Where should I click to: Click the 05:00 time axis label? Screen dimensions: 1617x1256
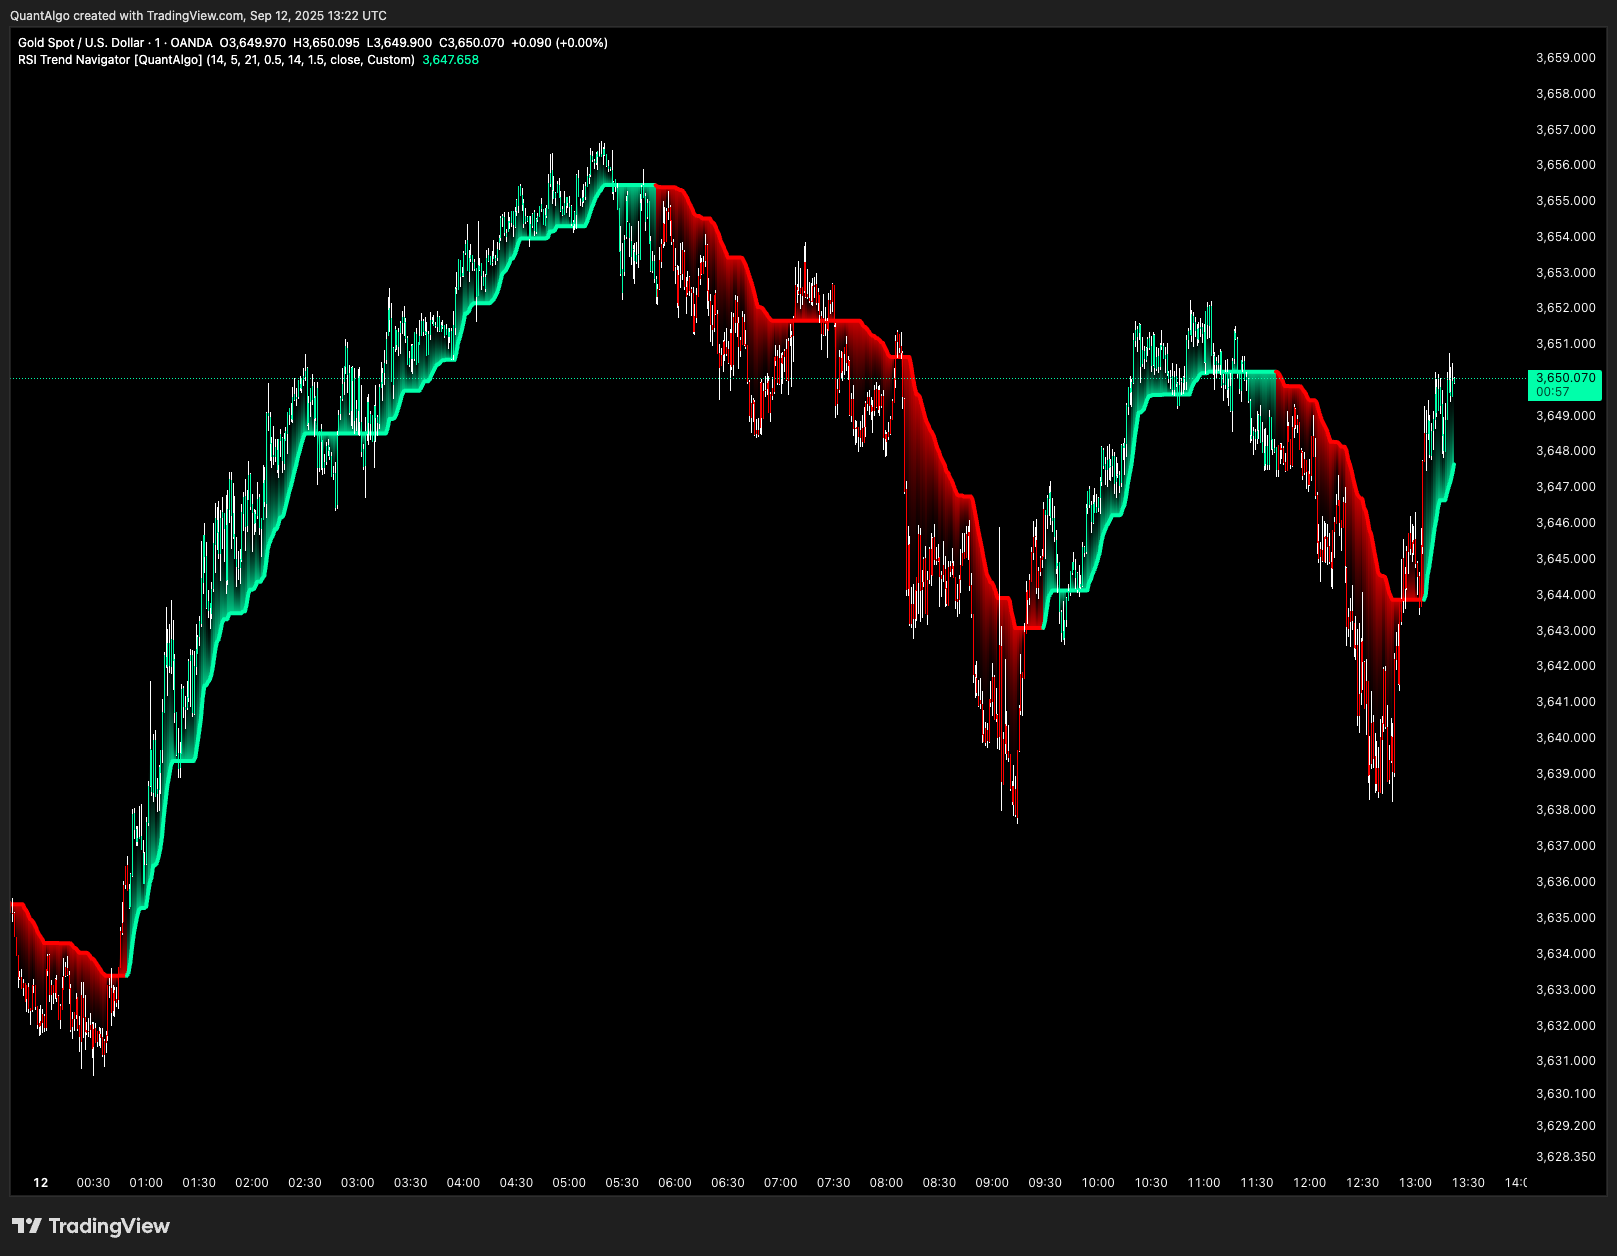click(569, 1183)
